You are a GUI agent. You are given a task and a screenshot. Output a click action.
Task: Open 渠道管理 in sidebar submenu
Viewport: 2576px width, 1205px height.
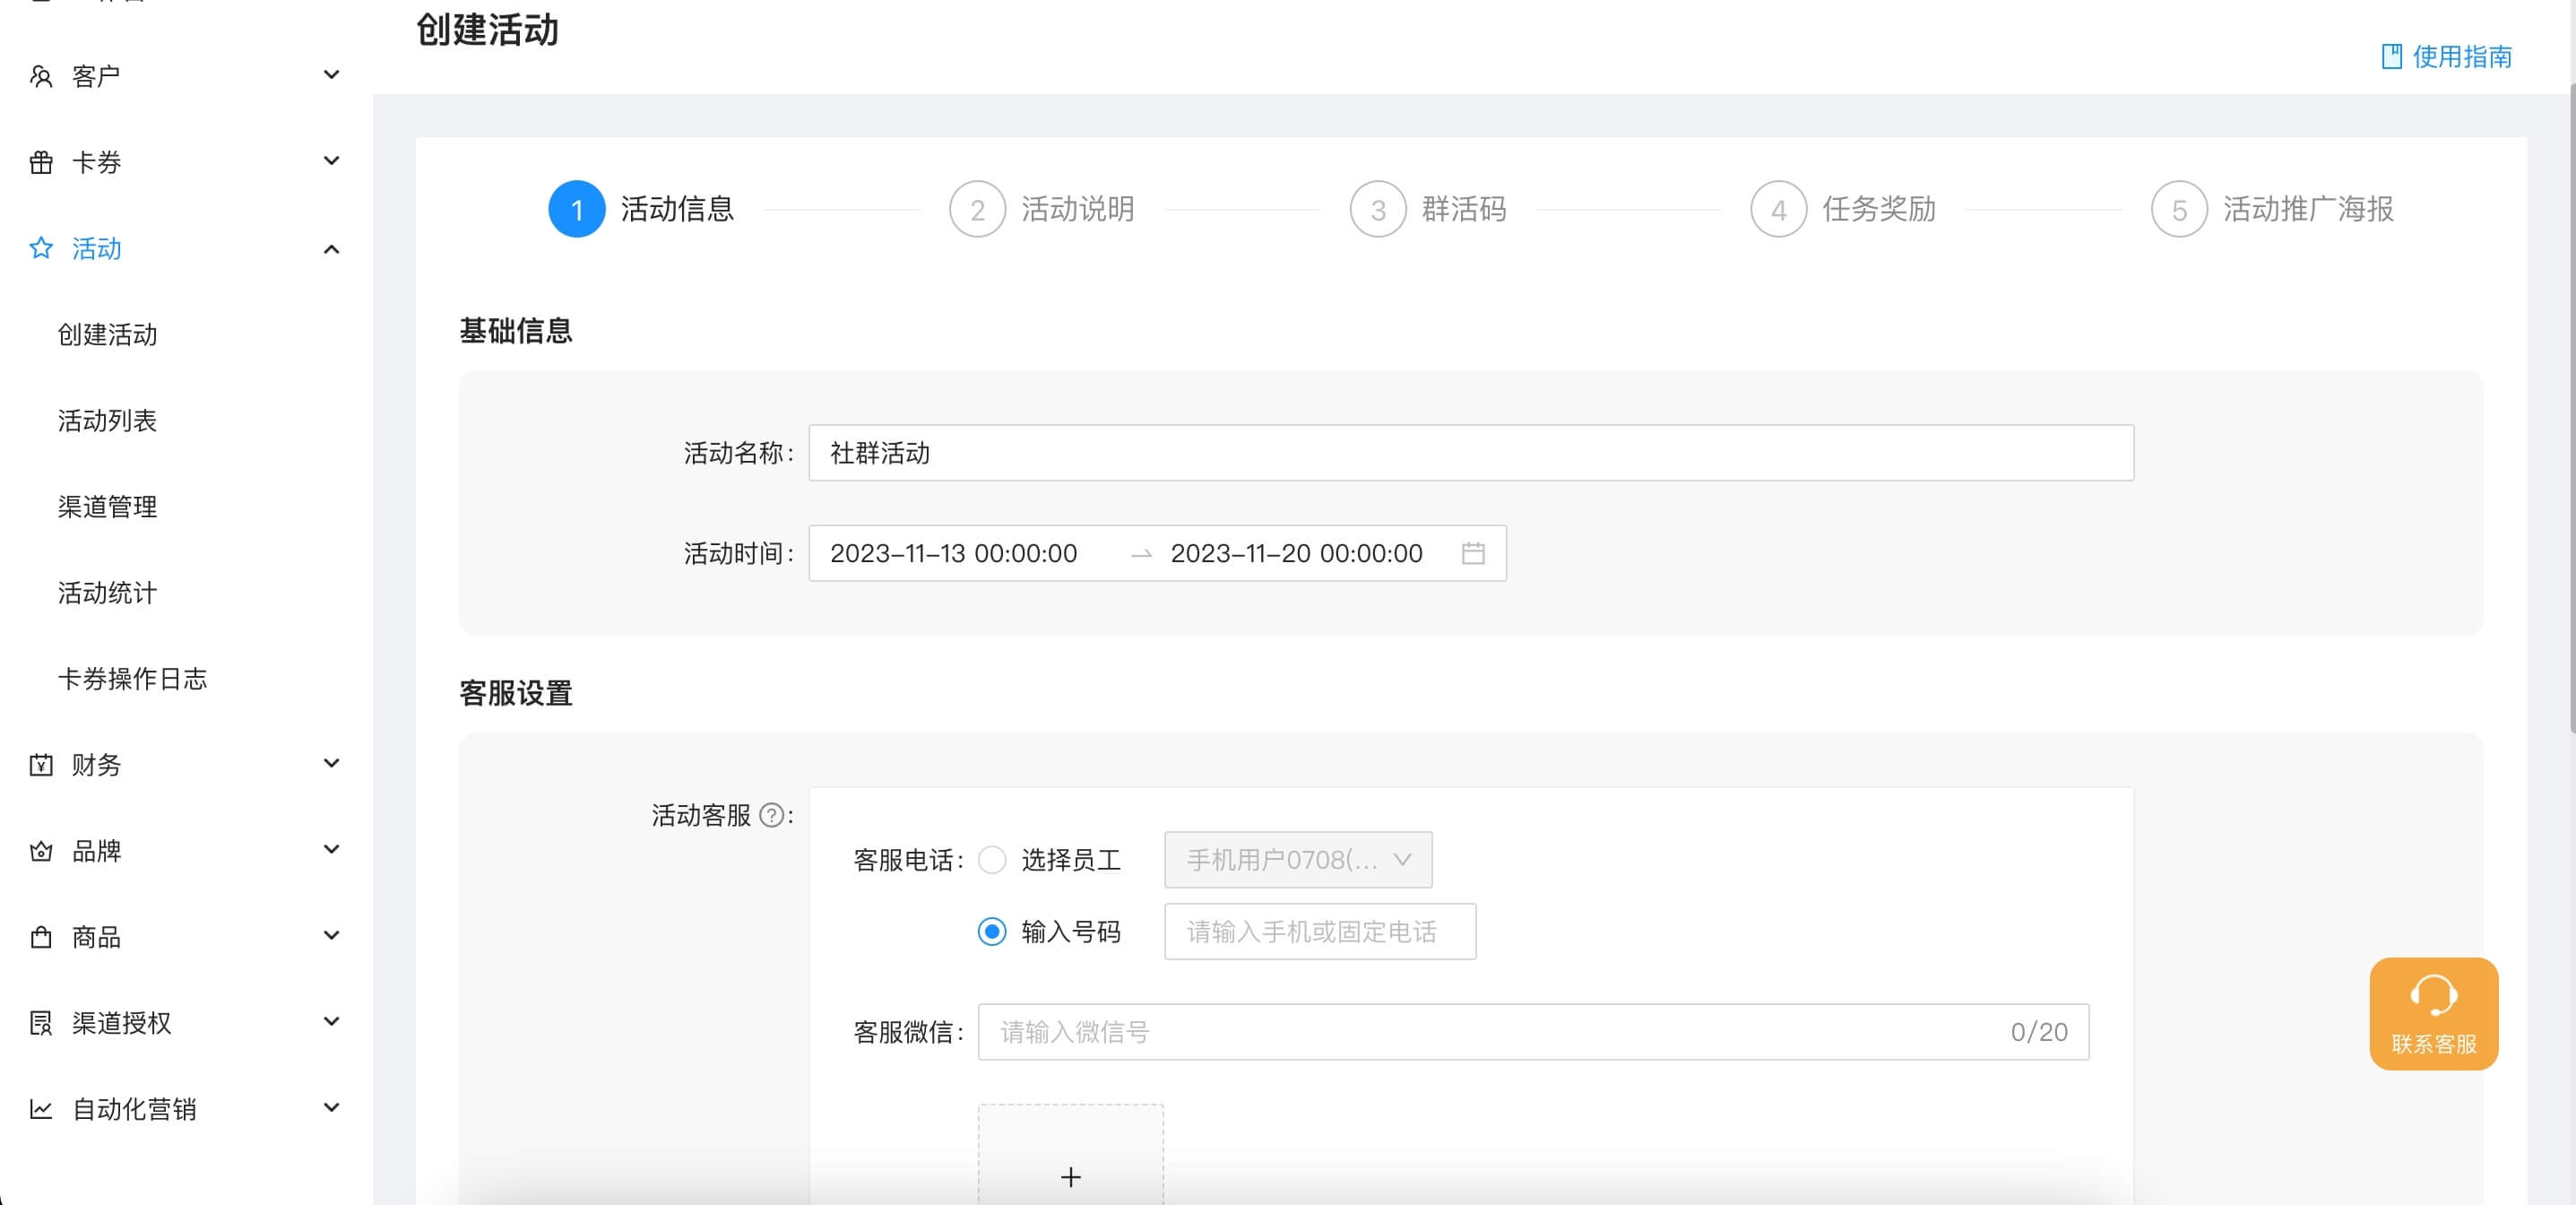click(107, 506)
